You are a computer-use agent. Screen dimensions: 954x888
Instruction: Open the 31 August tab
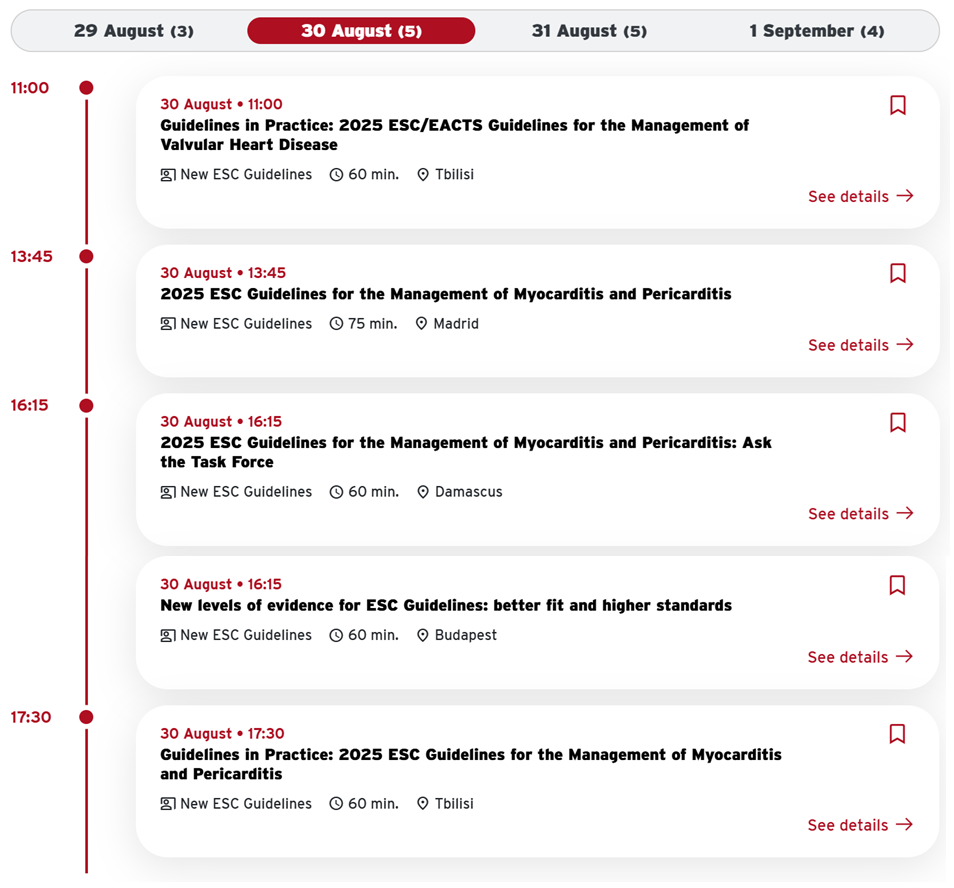(x=589, y=31)
